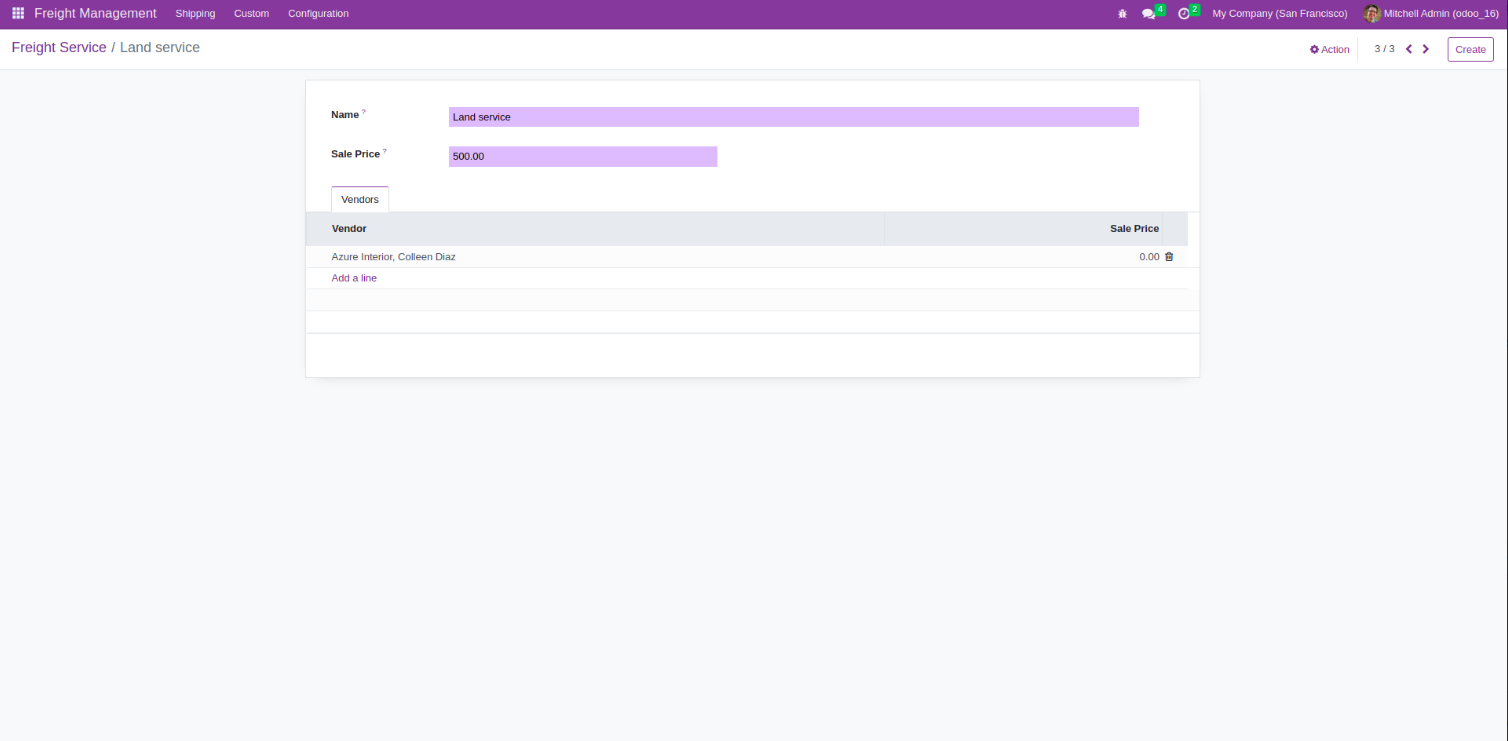
Task: Expand the Configuration menu
Action: coord(318,14)
